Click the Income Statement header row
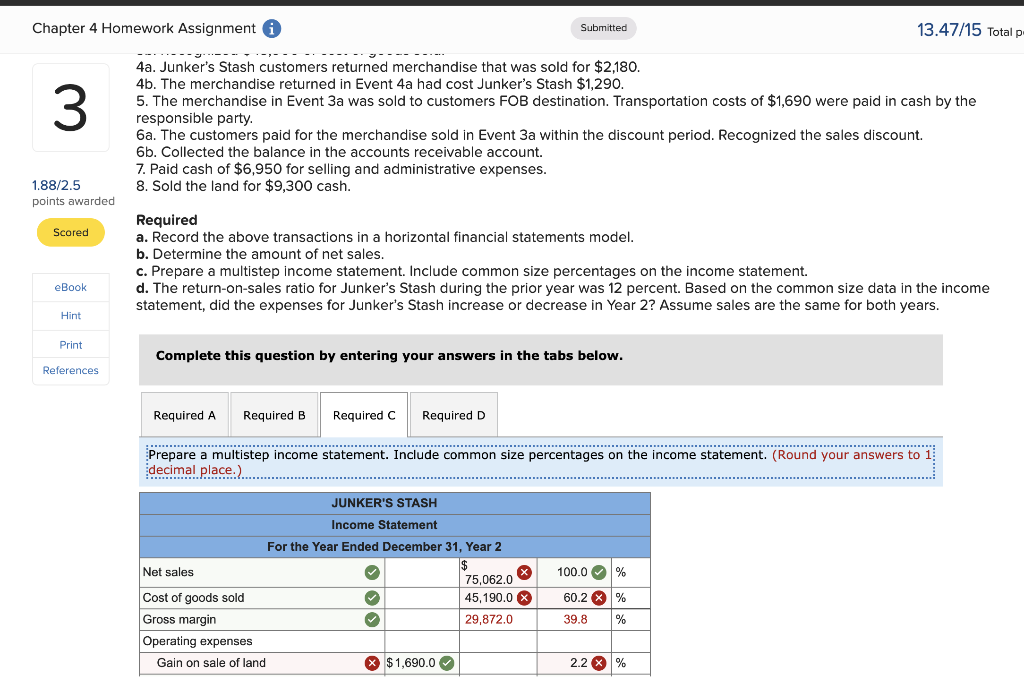1024x684 pixels. [x=394, y=525]
